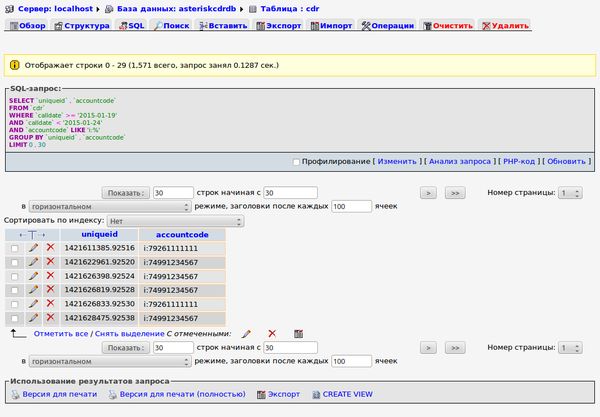Click the Анализ запроса link
The width and height of the screenshot is (600, 417).
click(459, 161)
